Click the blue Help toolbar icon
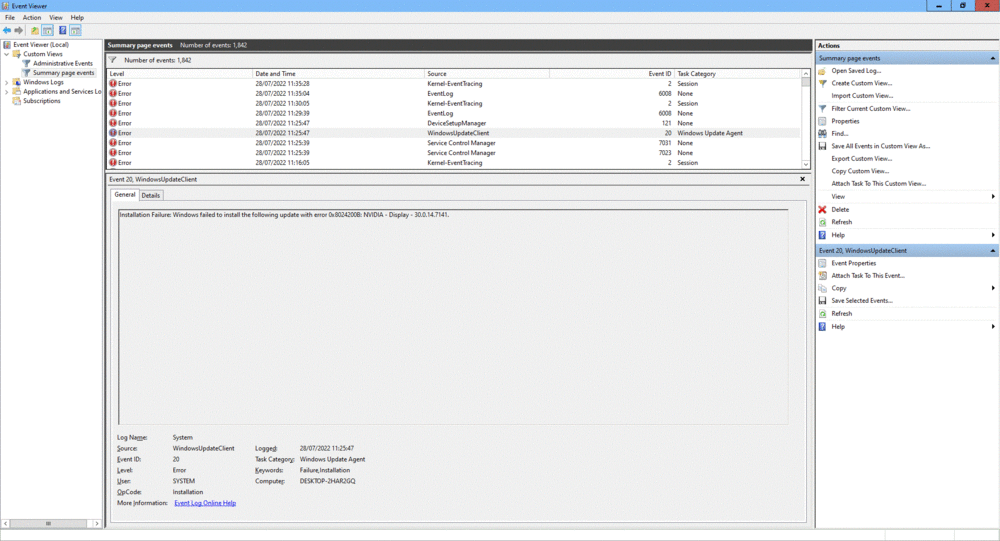This screenshot has height=541, width=1000. pyautogui.click(x=62, y=31)
